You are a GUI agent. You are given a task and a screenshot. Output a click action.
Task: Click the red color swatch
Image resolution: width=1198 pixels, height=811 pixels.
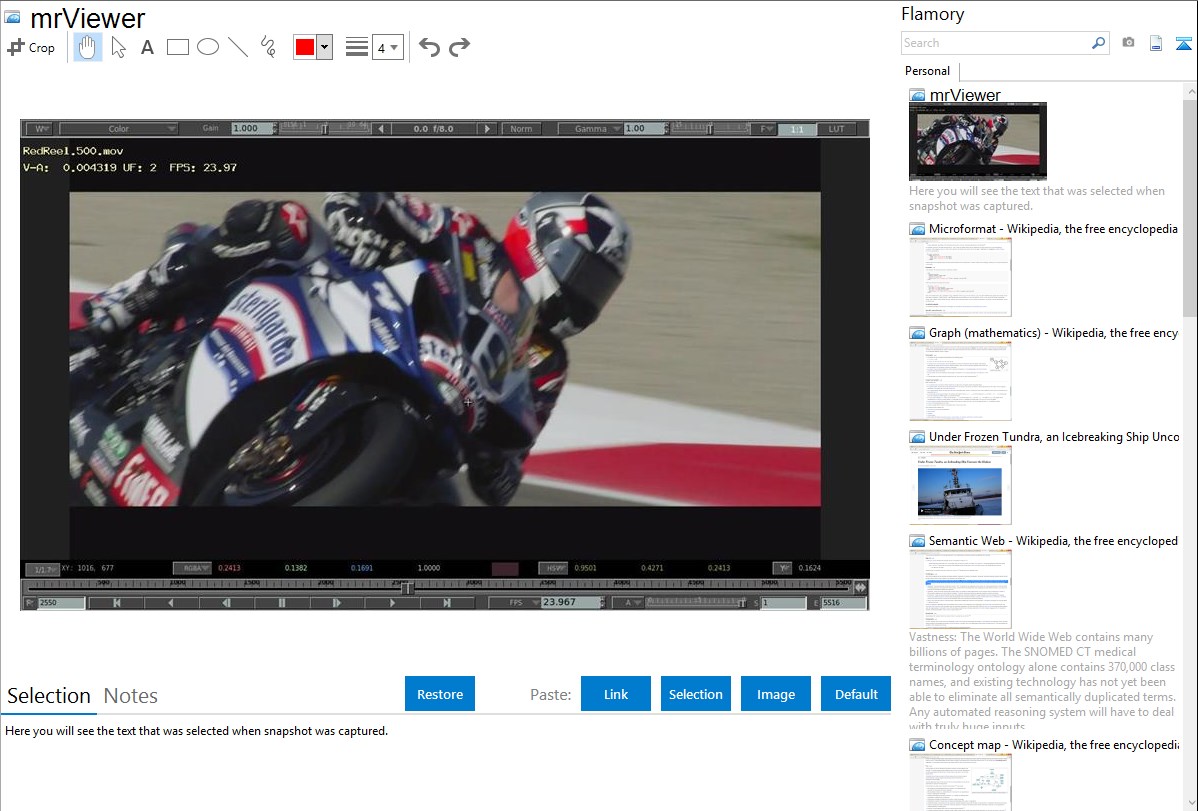point(305,47)
